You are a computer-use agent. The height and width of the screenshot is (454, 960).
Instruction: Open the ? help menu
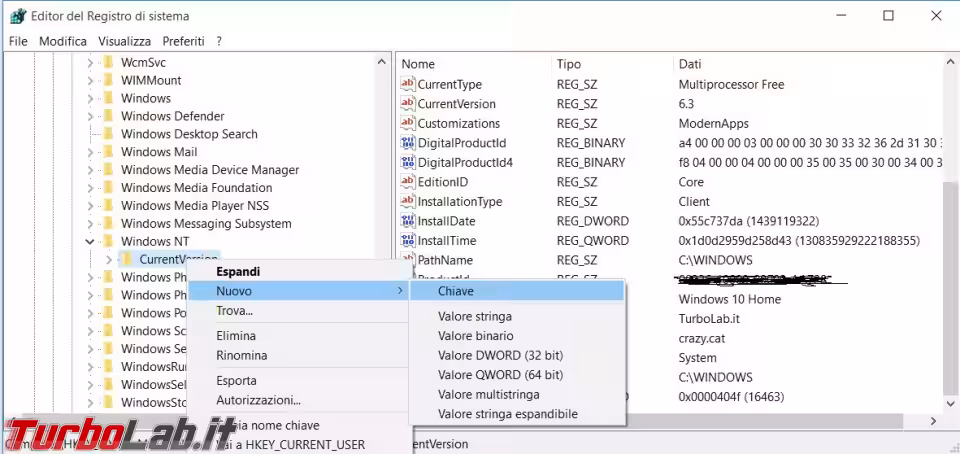pyautogui.click(x=219, y=42)
